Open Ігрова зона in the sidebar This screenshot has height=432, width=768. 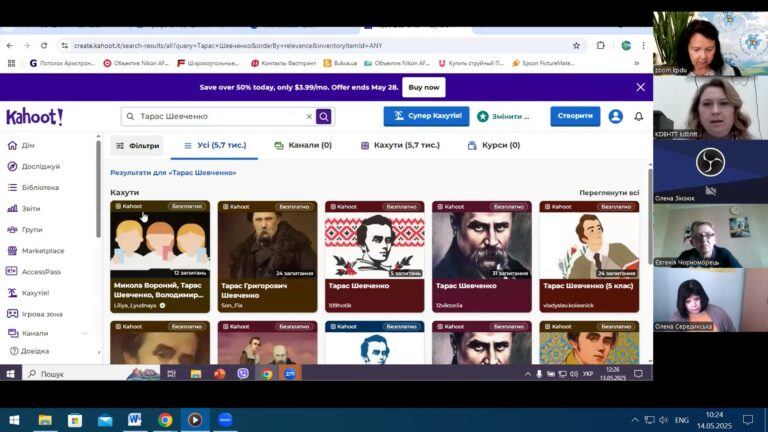pos(41,313)
